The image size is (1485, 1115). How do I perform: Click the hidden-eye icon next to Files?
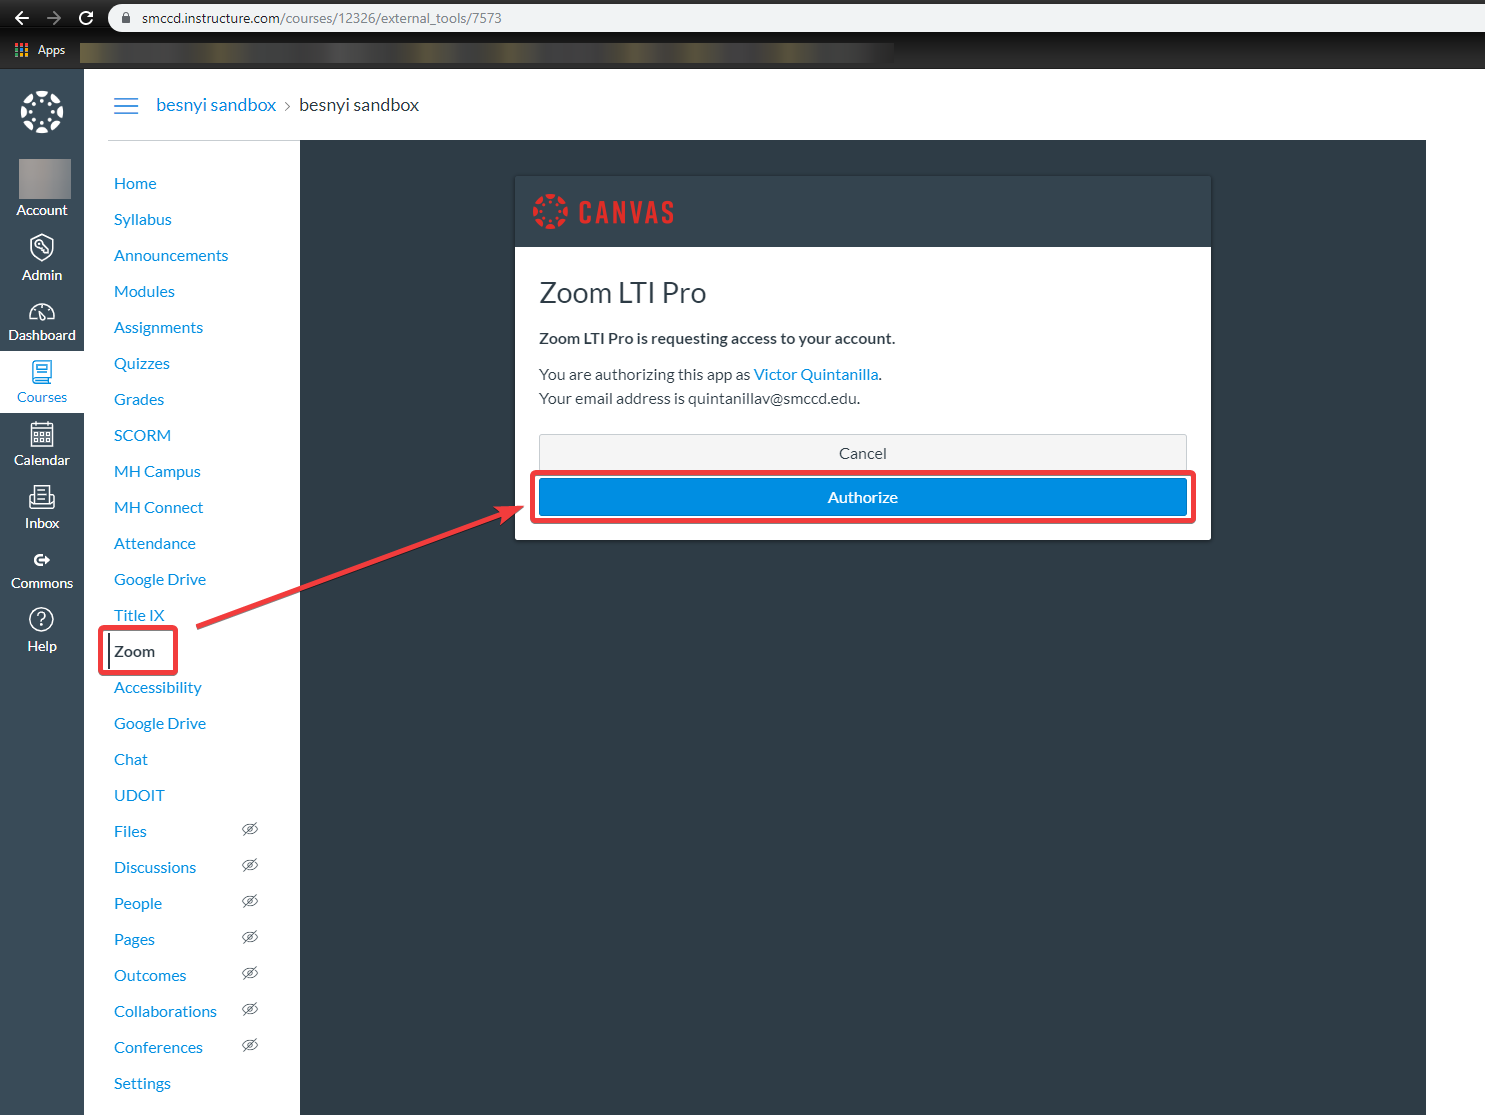coord(250,829)
